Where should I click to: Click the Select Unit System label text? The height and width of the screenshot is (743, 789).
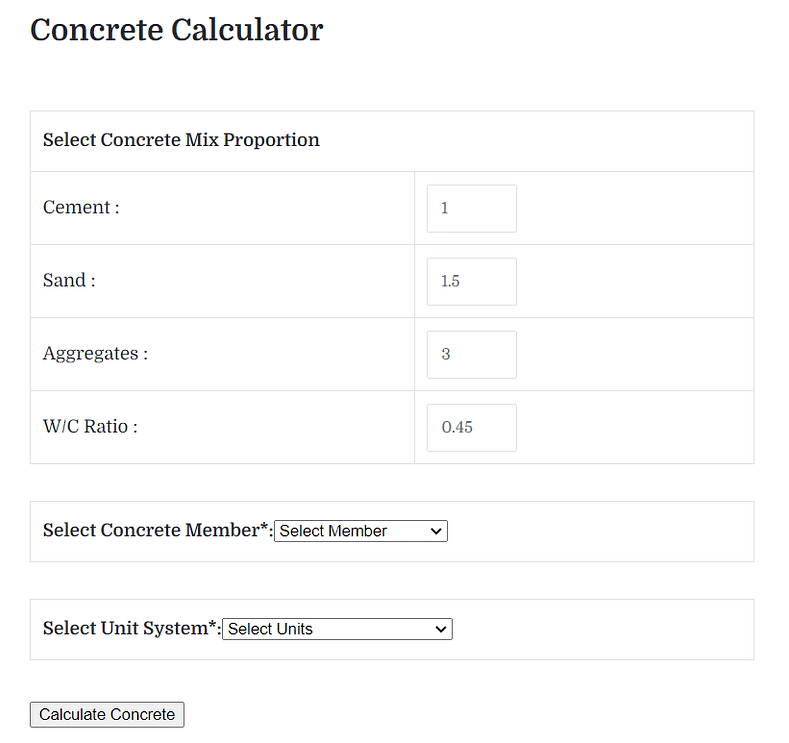pyautogui.click(x=125, y=628)
